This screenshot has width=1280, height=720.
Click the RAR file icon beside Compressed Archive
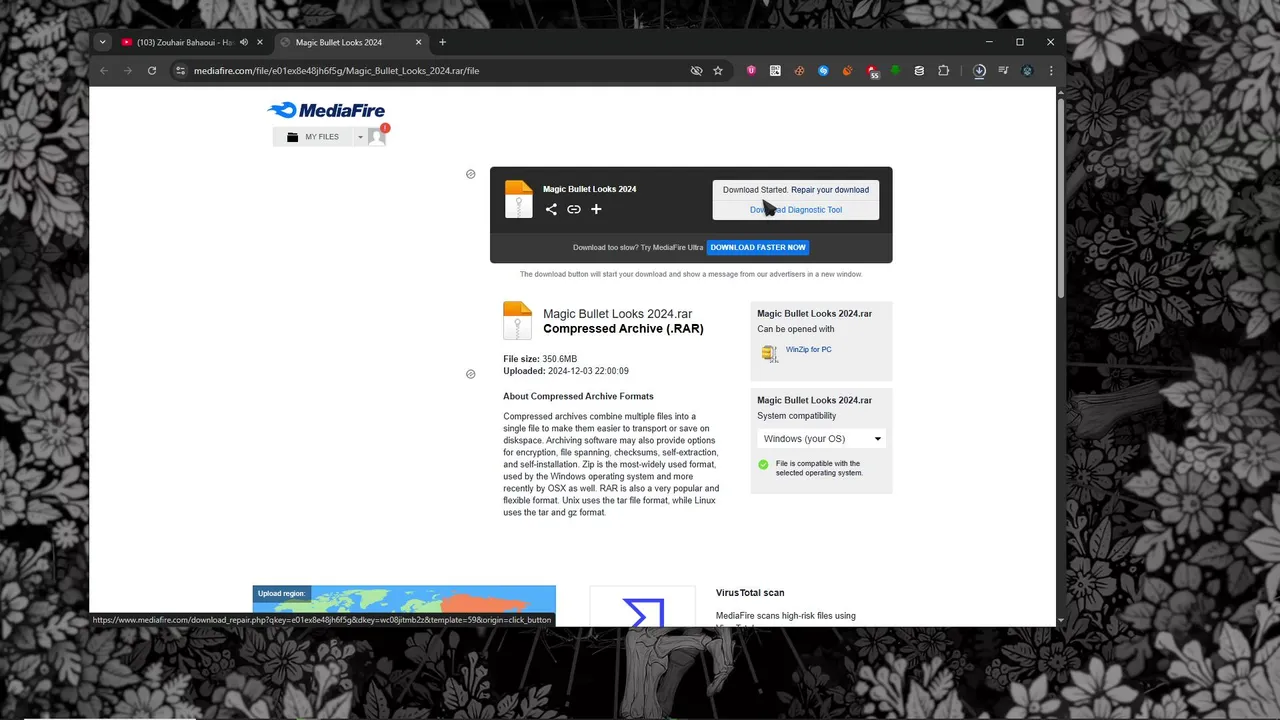(x=518, y=320)
